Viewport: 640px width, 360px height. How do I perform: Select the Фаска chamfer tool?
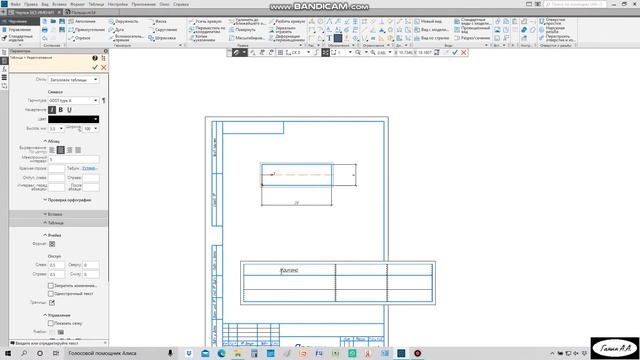coord(157,21)
